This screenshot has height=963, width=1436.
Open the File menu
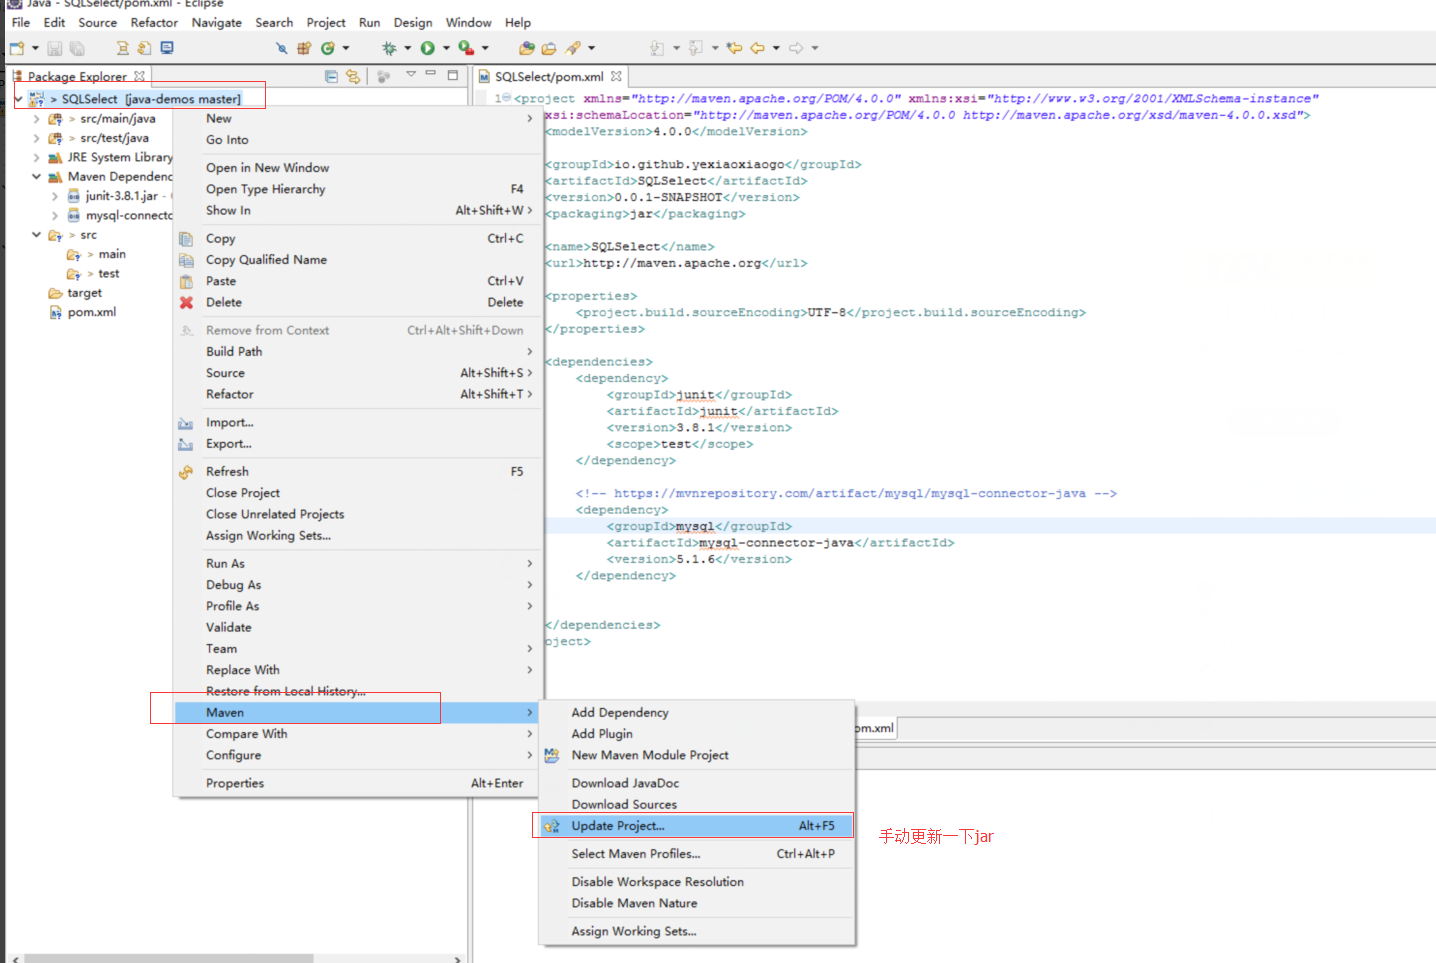tap(21, 22)
